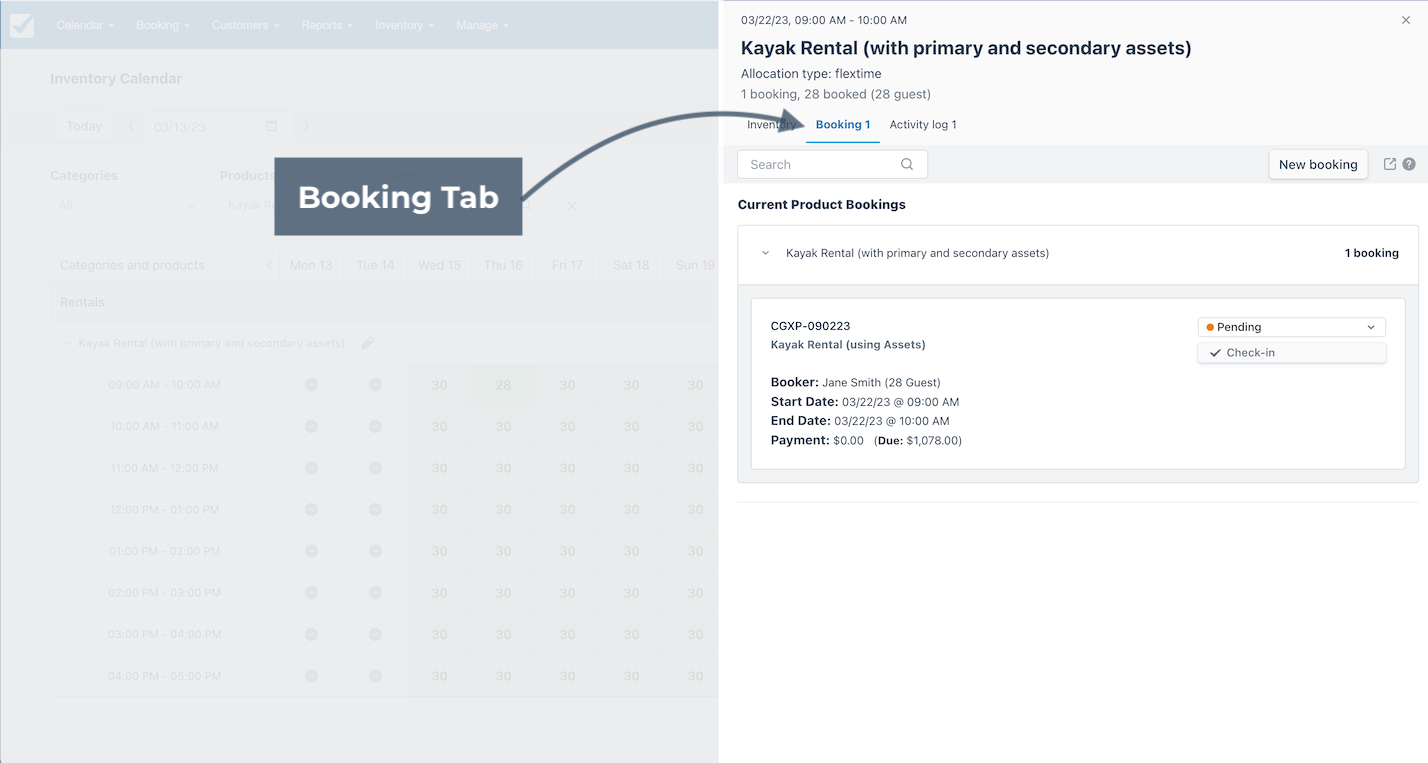Click the Mon 13 blocked icon for 01:00 PM

tap(311, 551)
